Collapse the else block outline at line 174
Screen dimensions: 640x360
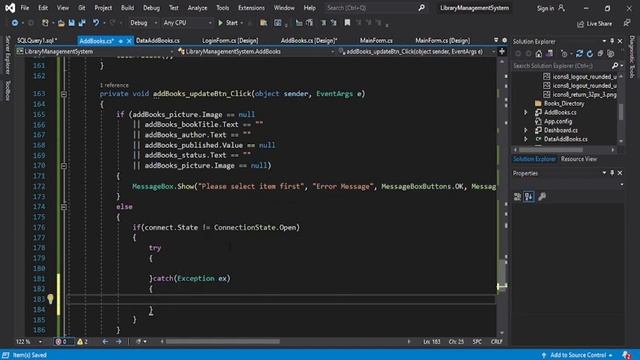[x=64, y=207]
